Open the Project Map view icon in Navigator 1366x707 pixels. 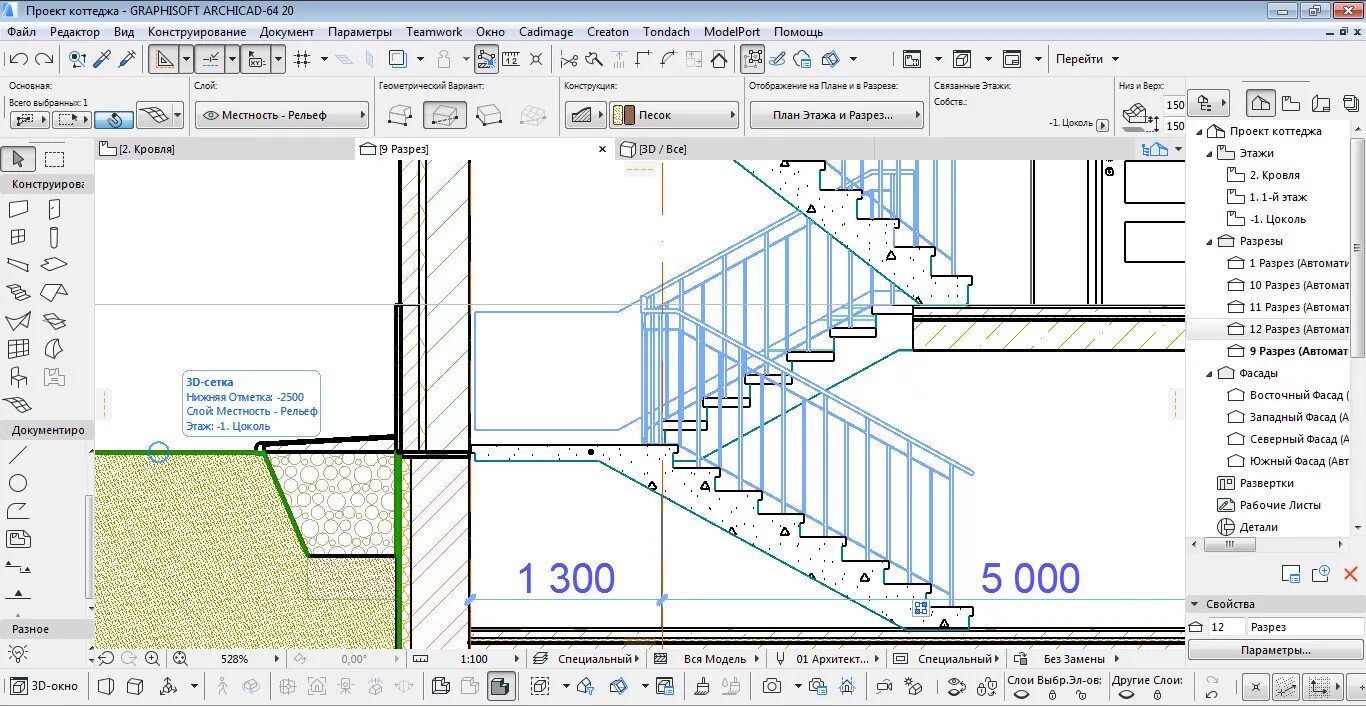click(1261, 103)
